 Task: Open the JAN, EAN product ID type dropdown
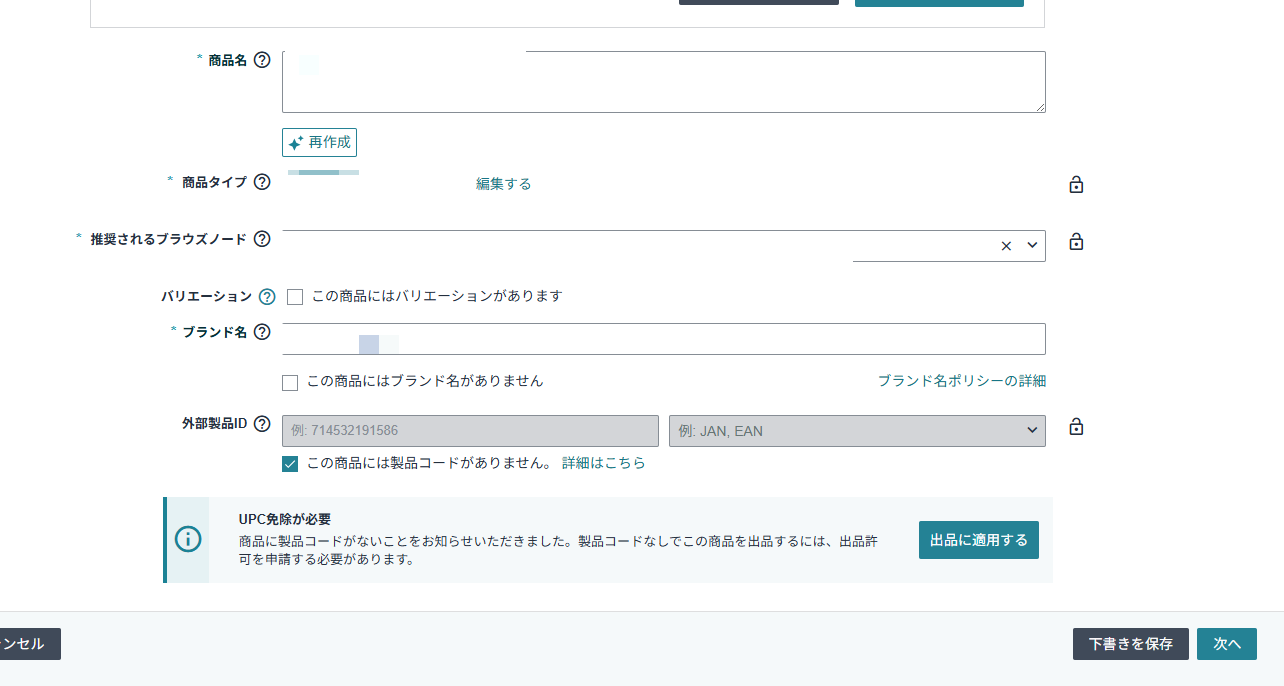(857, 431)
